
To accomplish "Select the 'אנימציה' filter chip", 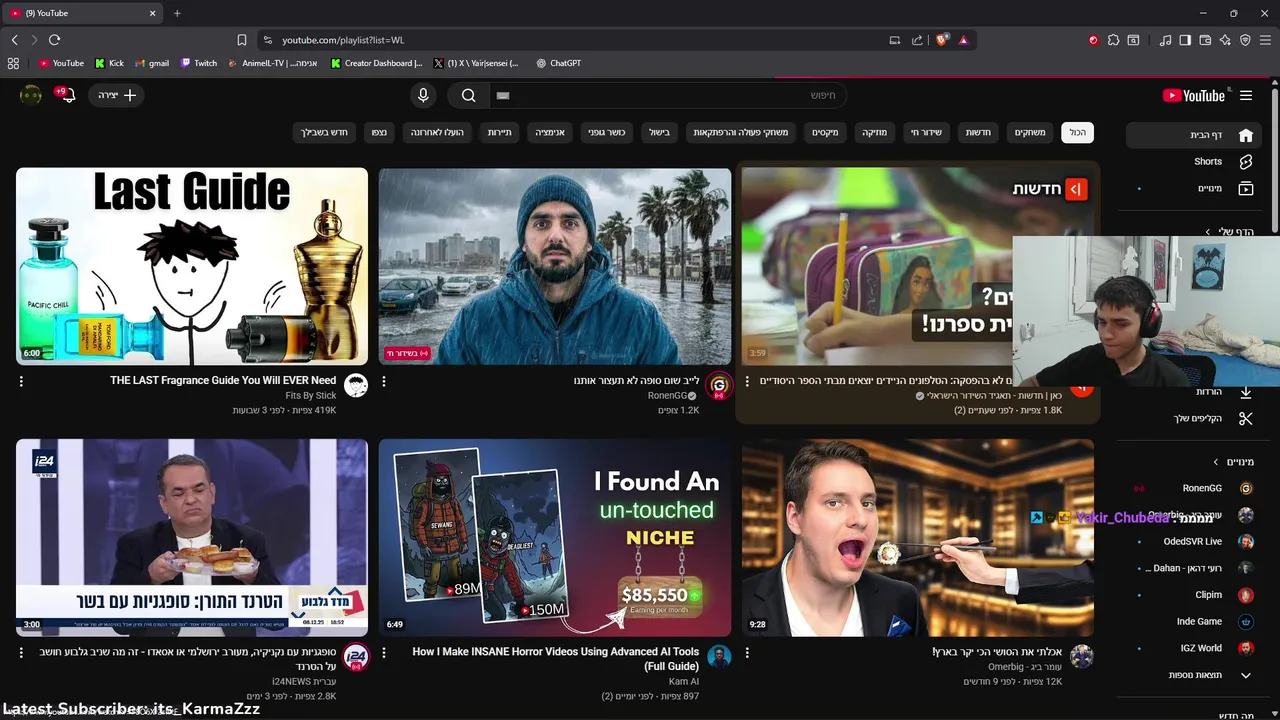I will (550, 132).
